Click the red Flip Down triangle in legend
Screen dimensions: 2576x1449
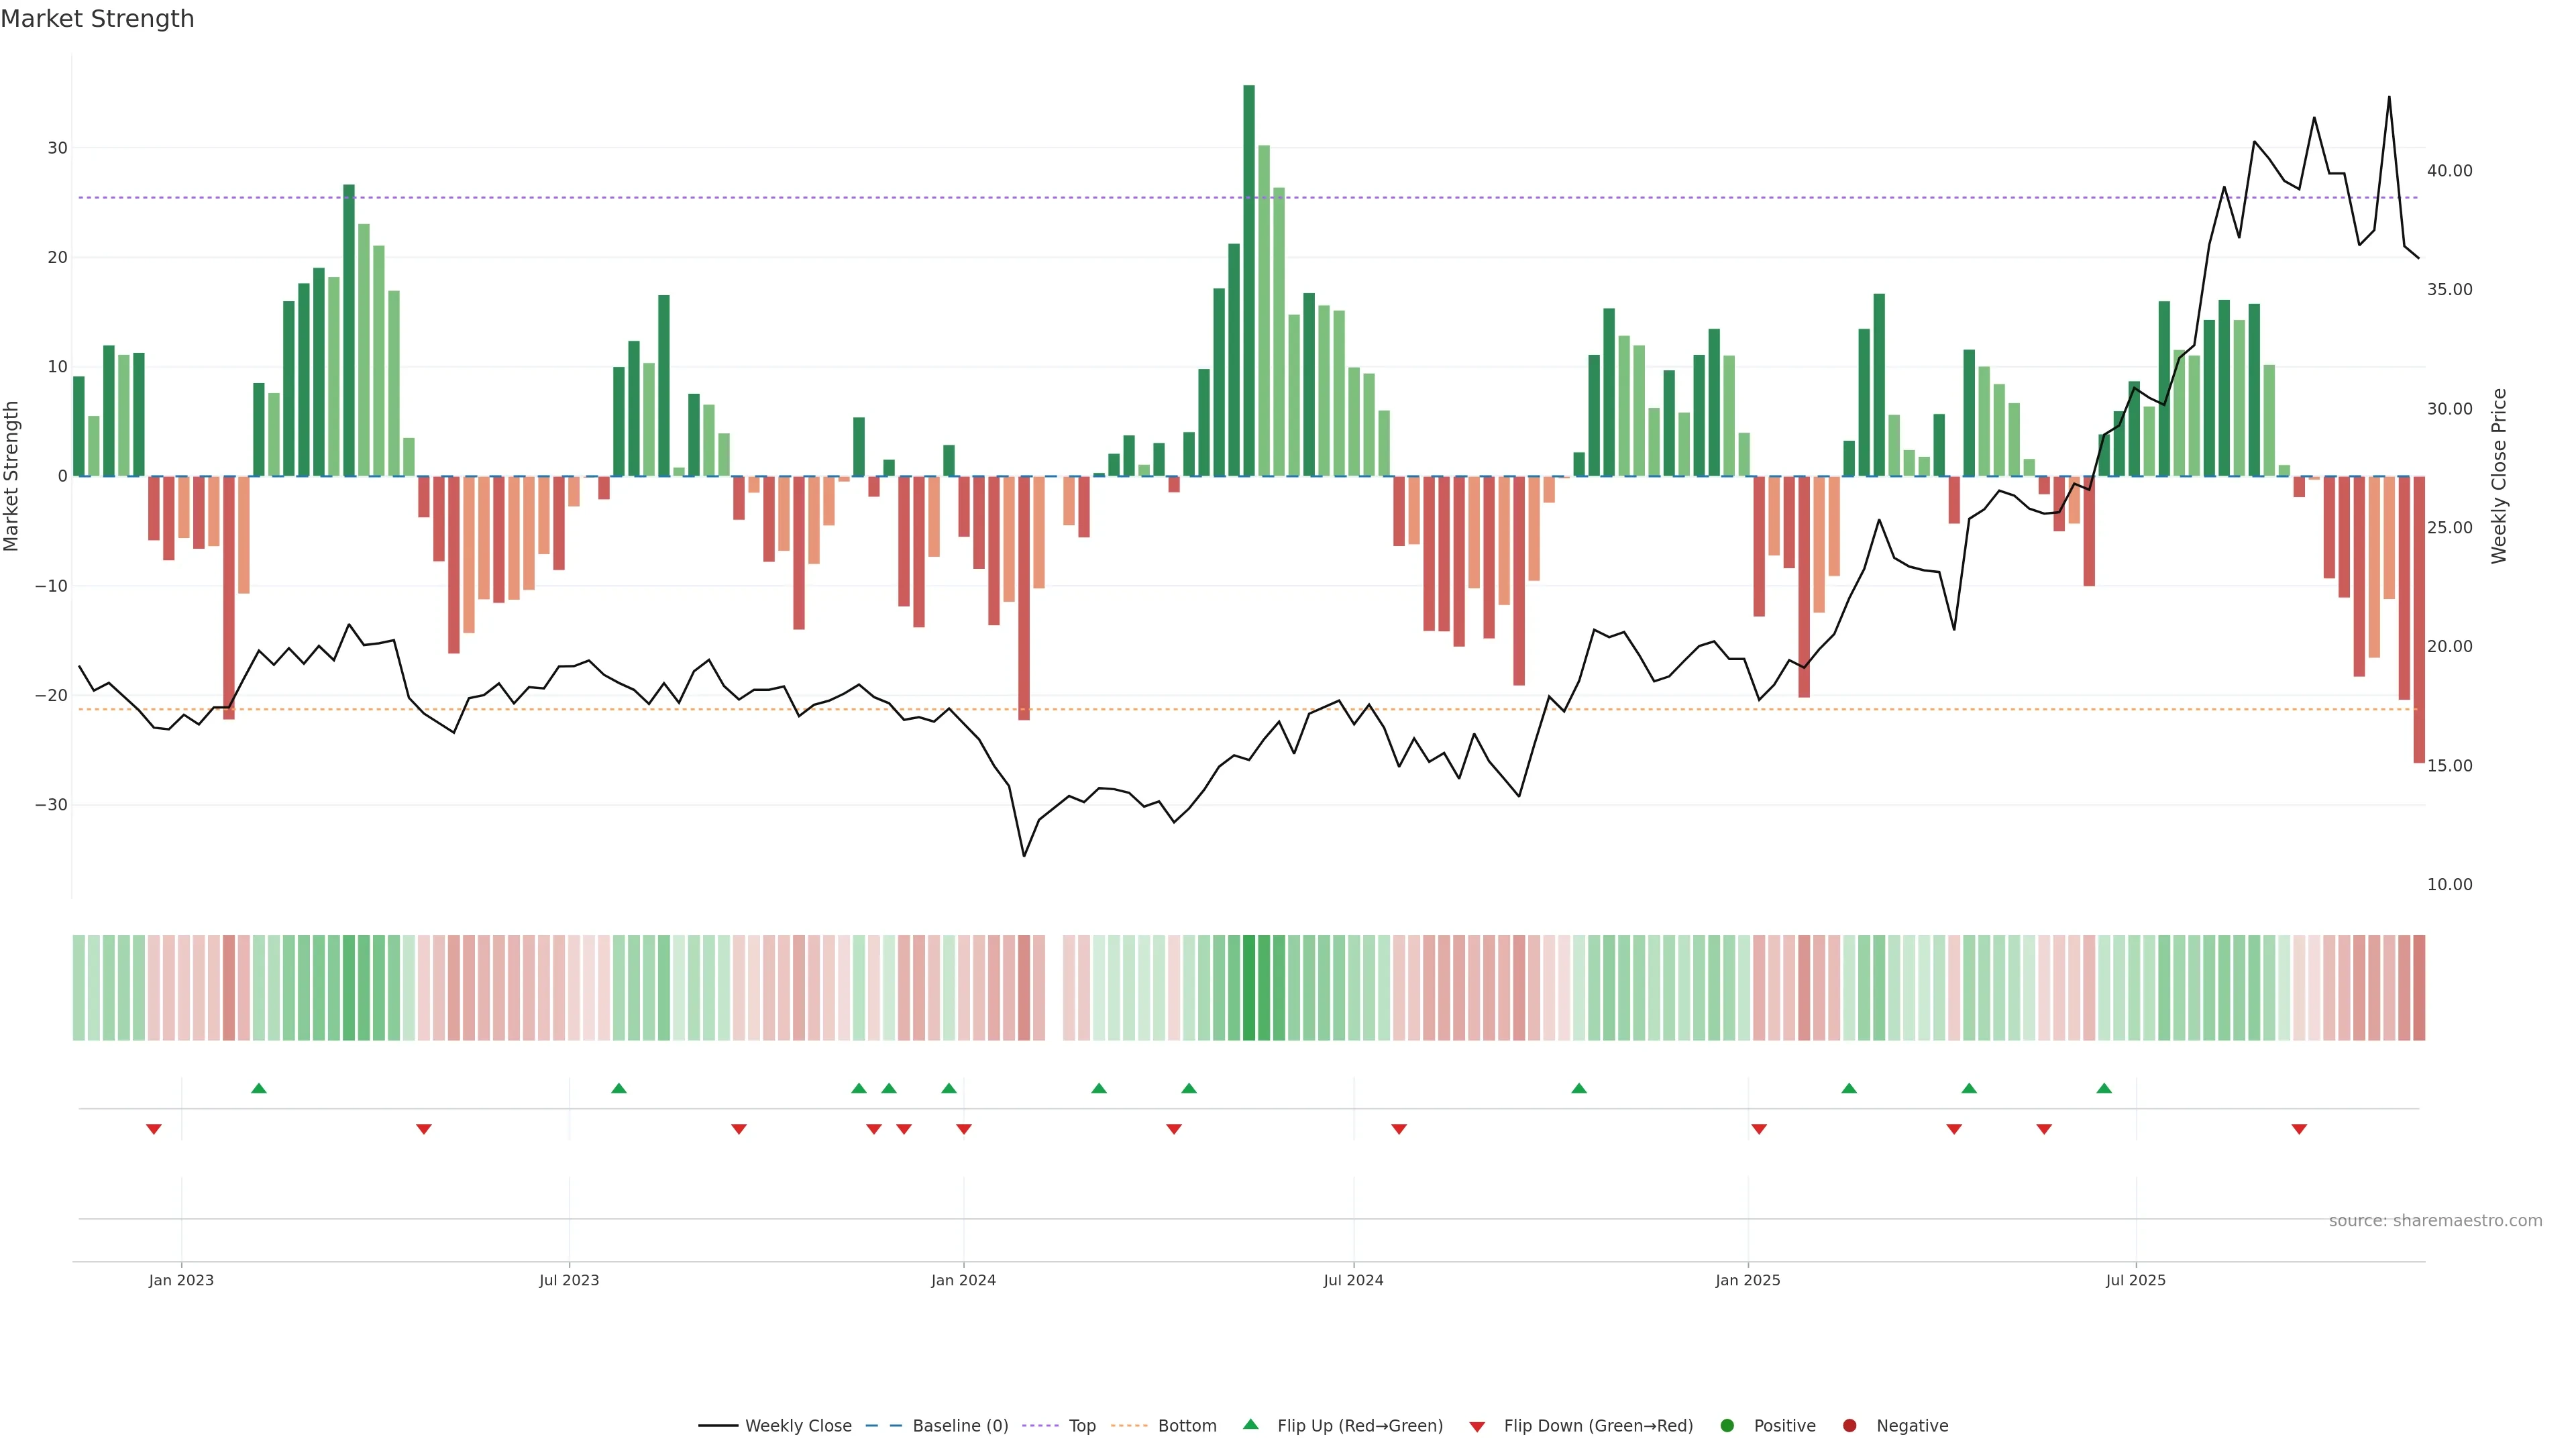pyautogui.click(x=1477, y=1427)
